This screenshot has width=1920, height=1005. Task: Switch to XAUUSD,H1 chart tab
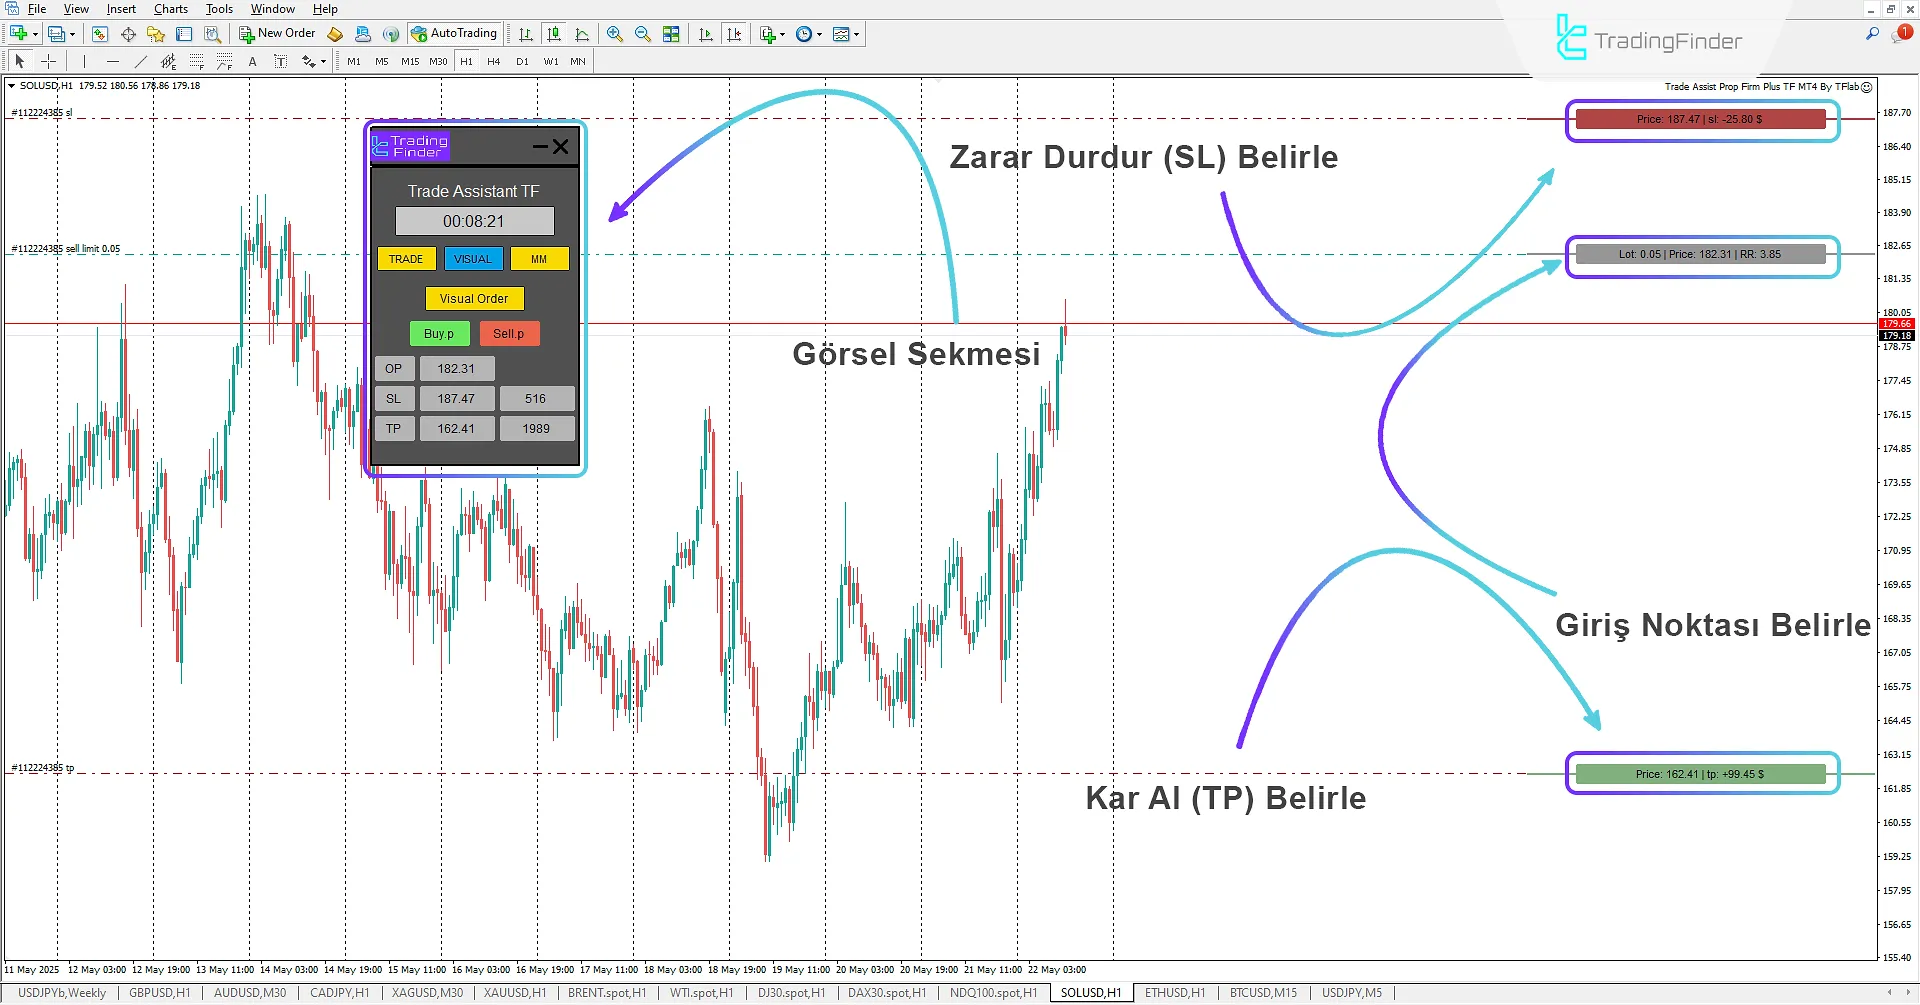pos(515,993)
